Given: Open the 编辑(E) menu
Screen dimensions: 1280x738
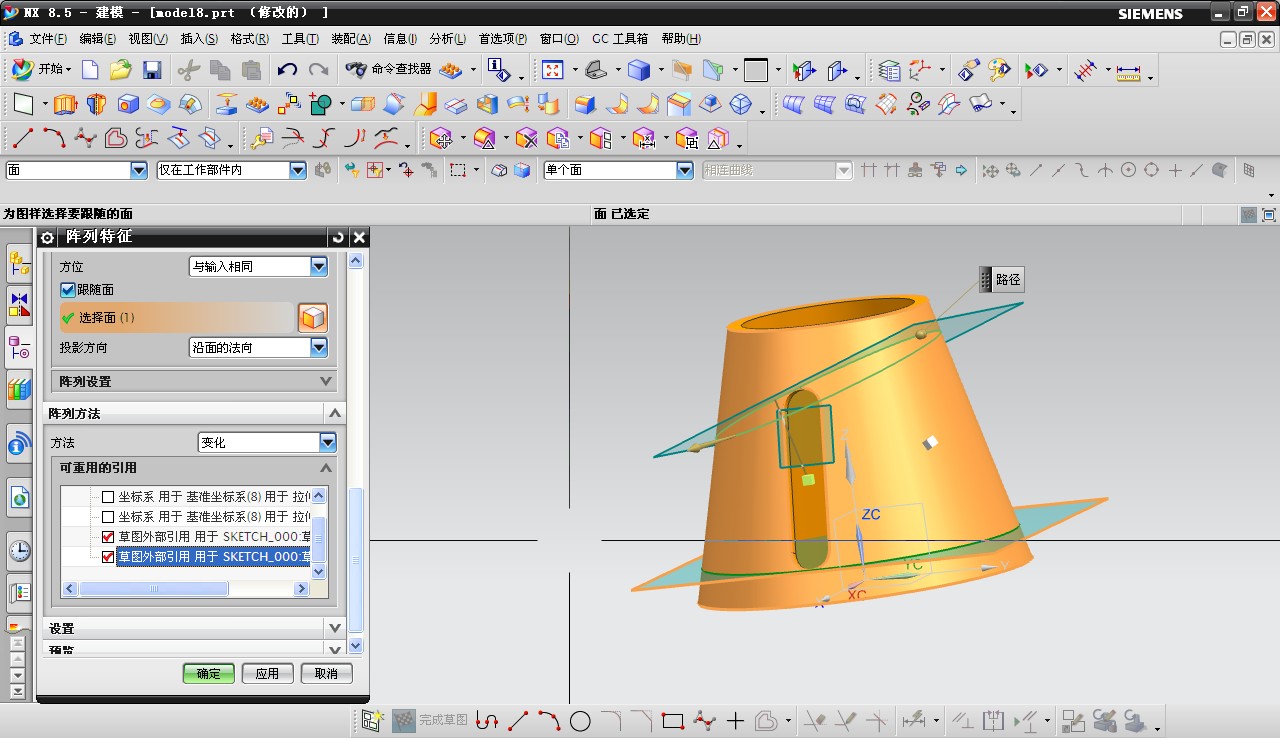Looking at the screenshot, I should click(97, 39).
